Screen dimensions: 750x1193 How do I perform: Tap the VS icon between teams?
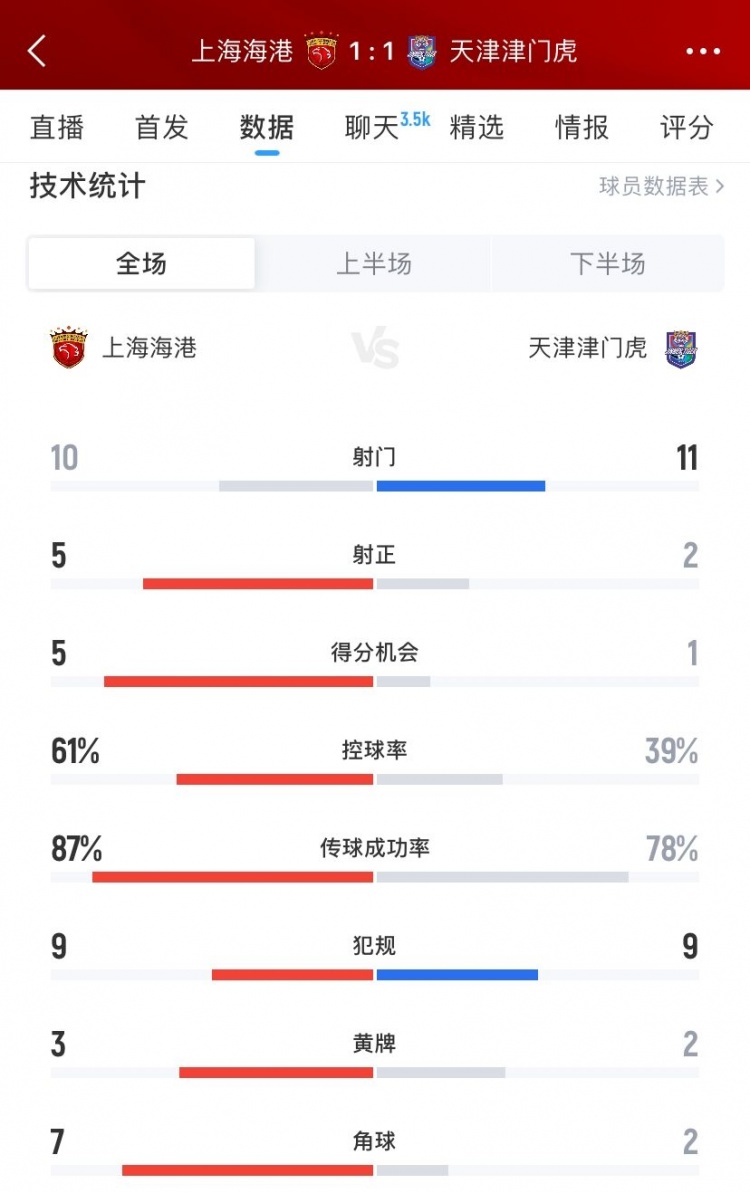[376, 350]
